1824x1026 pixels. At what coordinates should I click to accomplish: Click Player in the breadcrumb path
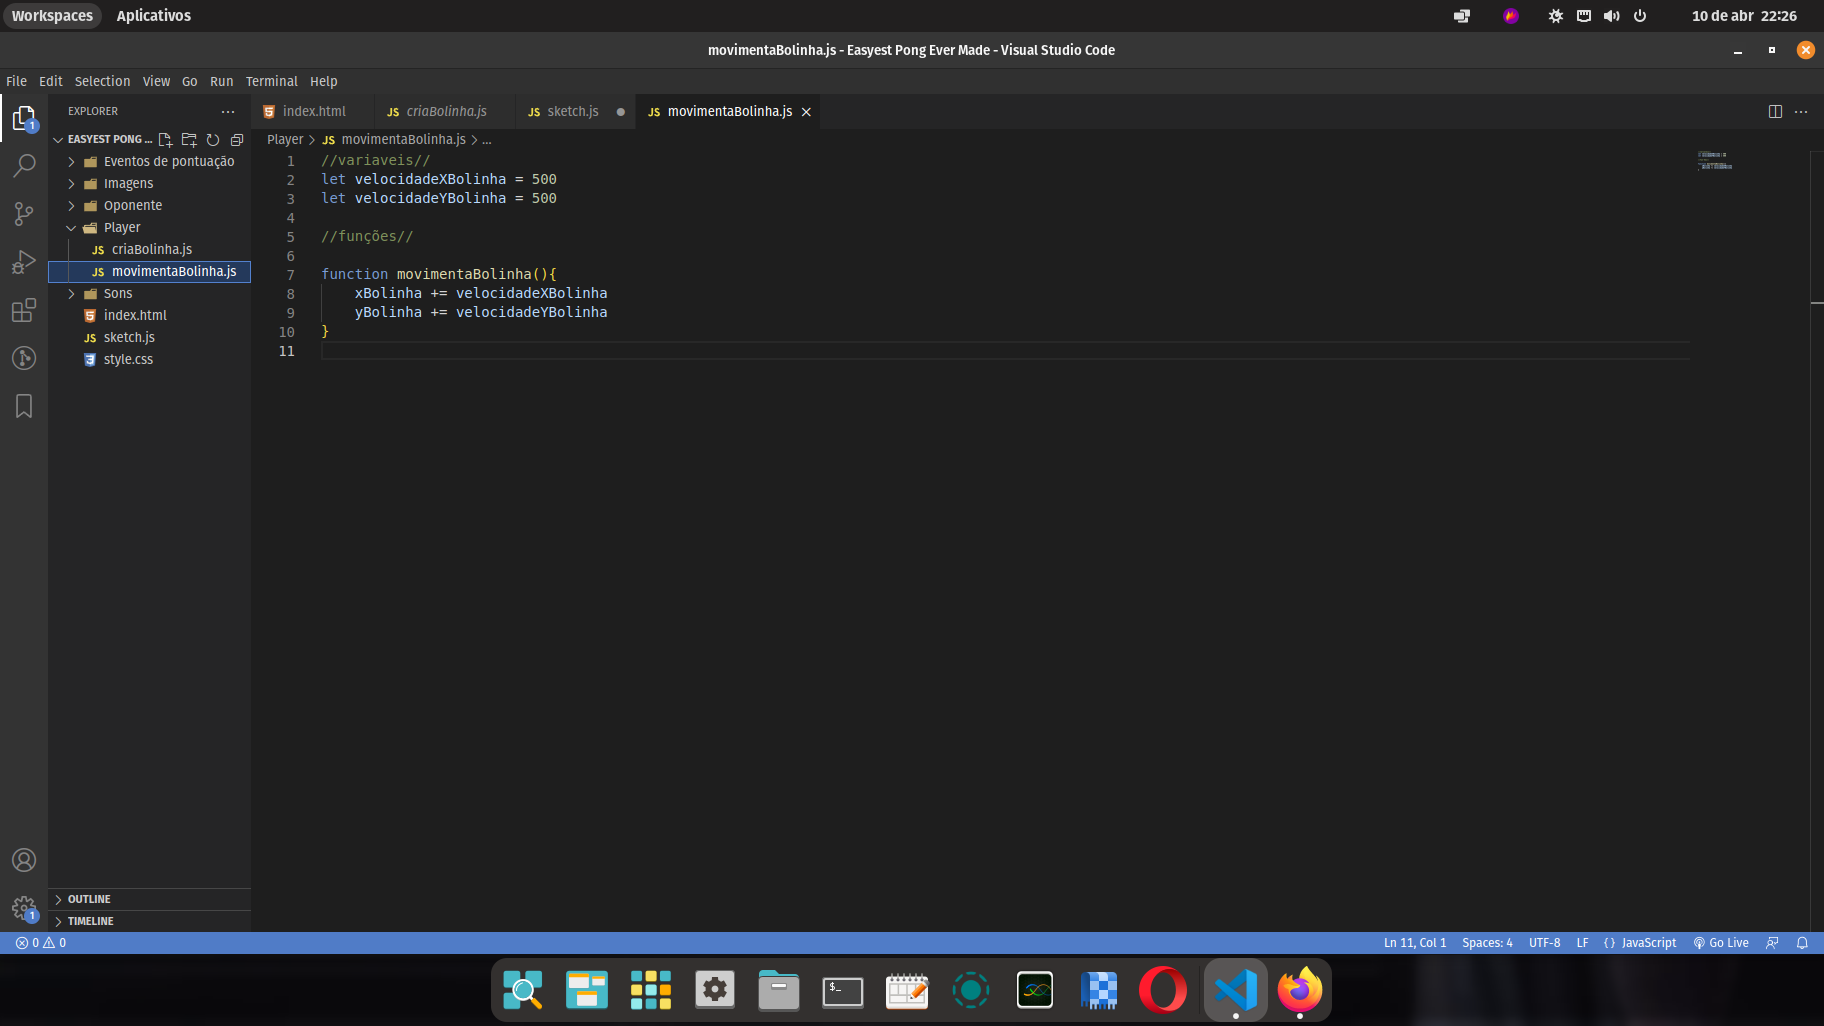285,140
